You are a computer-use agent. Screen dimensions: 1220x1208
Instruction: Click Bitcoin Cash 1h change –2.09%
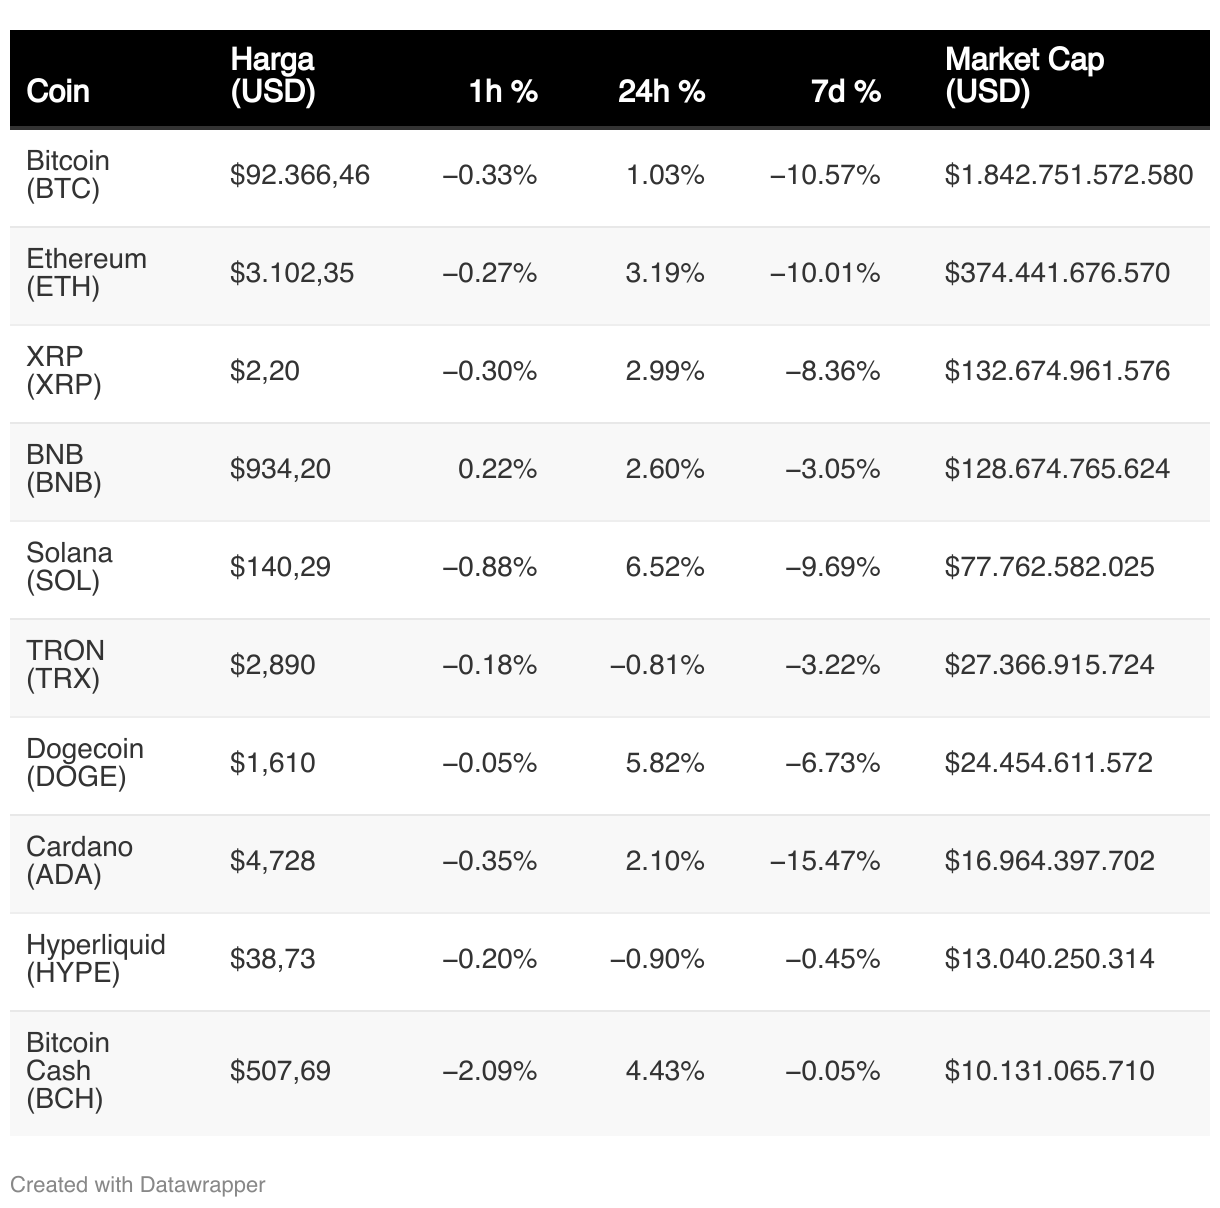click(490, 1071)
